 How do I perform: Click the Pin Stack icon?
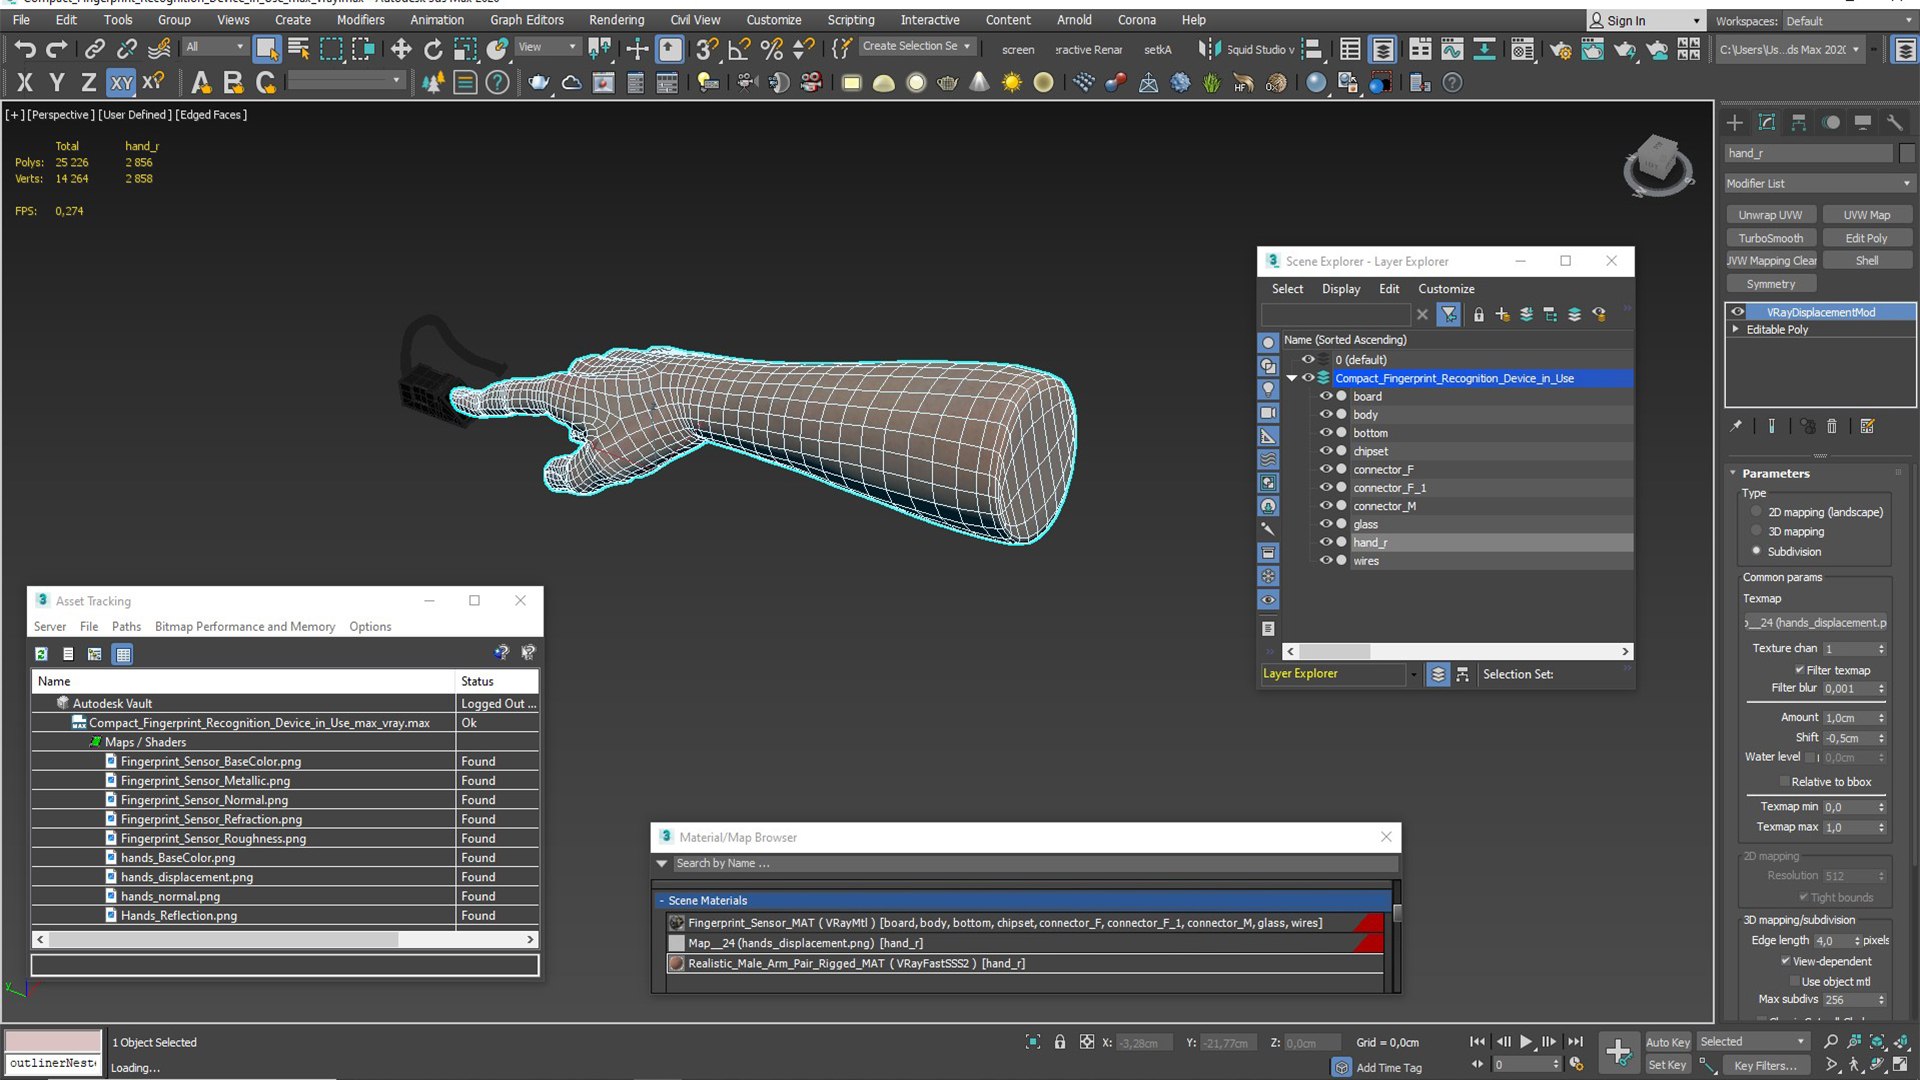(x=1736, y=427)
